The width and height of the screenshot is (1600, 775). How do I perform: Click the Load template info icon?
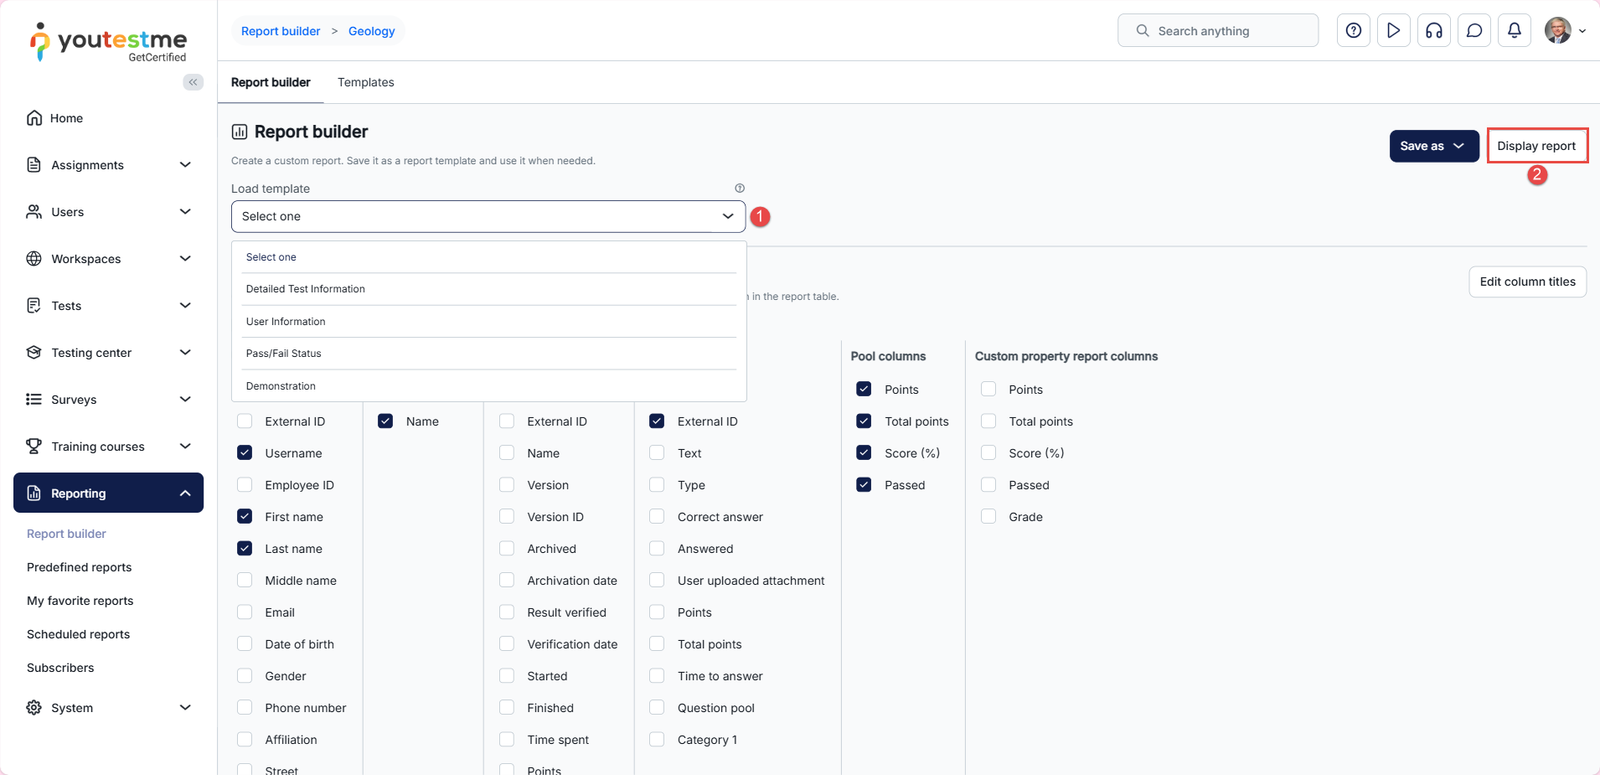pyautogui.click(x=740, y=188)
